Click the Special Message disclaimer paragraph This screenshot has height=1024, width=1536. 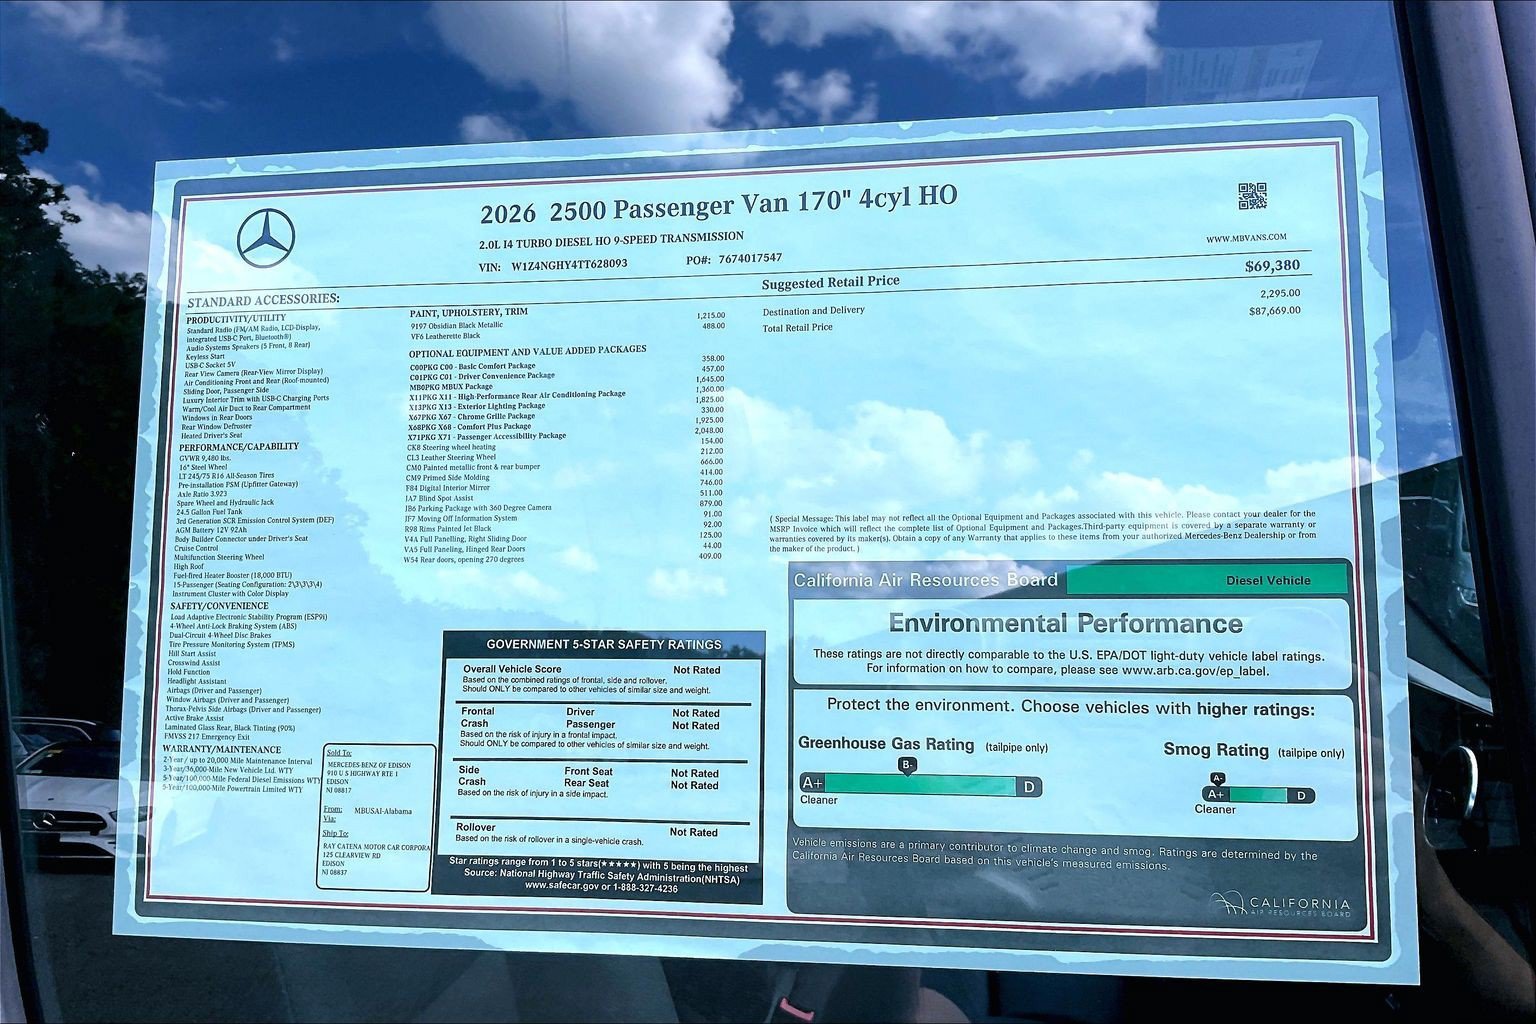pyautogui.click(x=1044, y=533)
